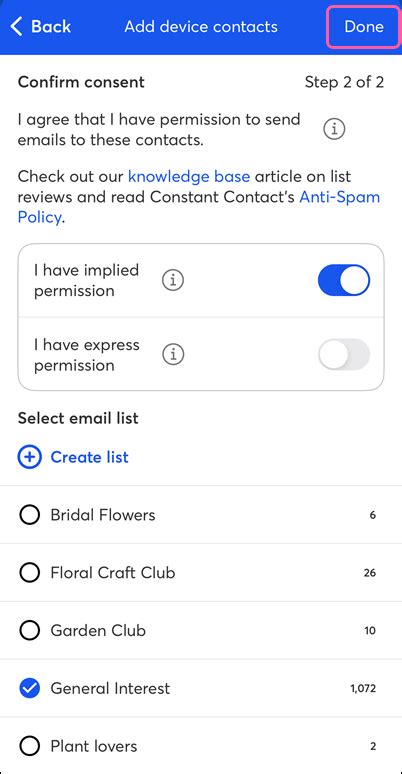
Task: Disable the implied permission toggle
Action: [x=344, y=280]
